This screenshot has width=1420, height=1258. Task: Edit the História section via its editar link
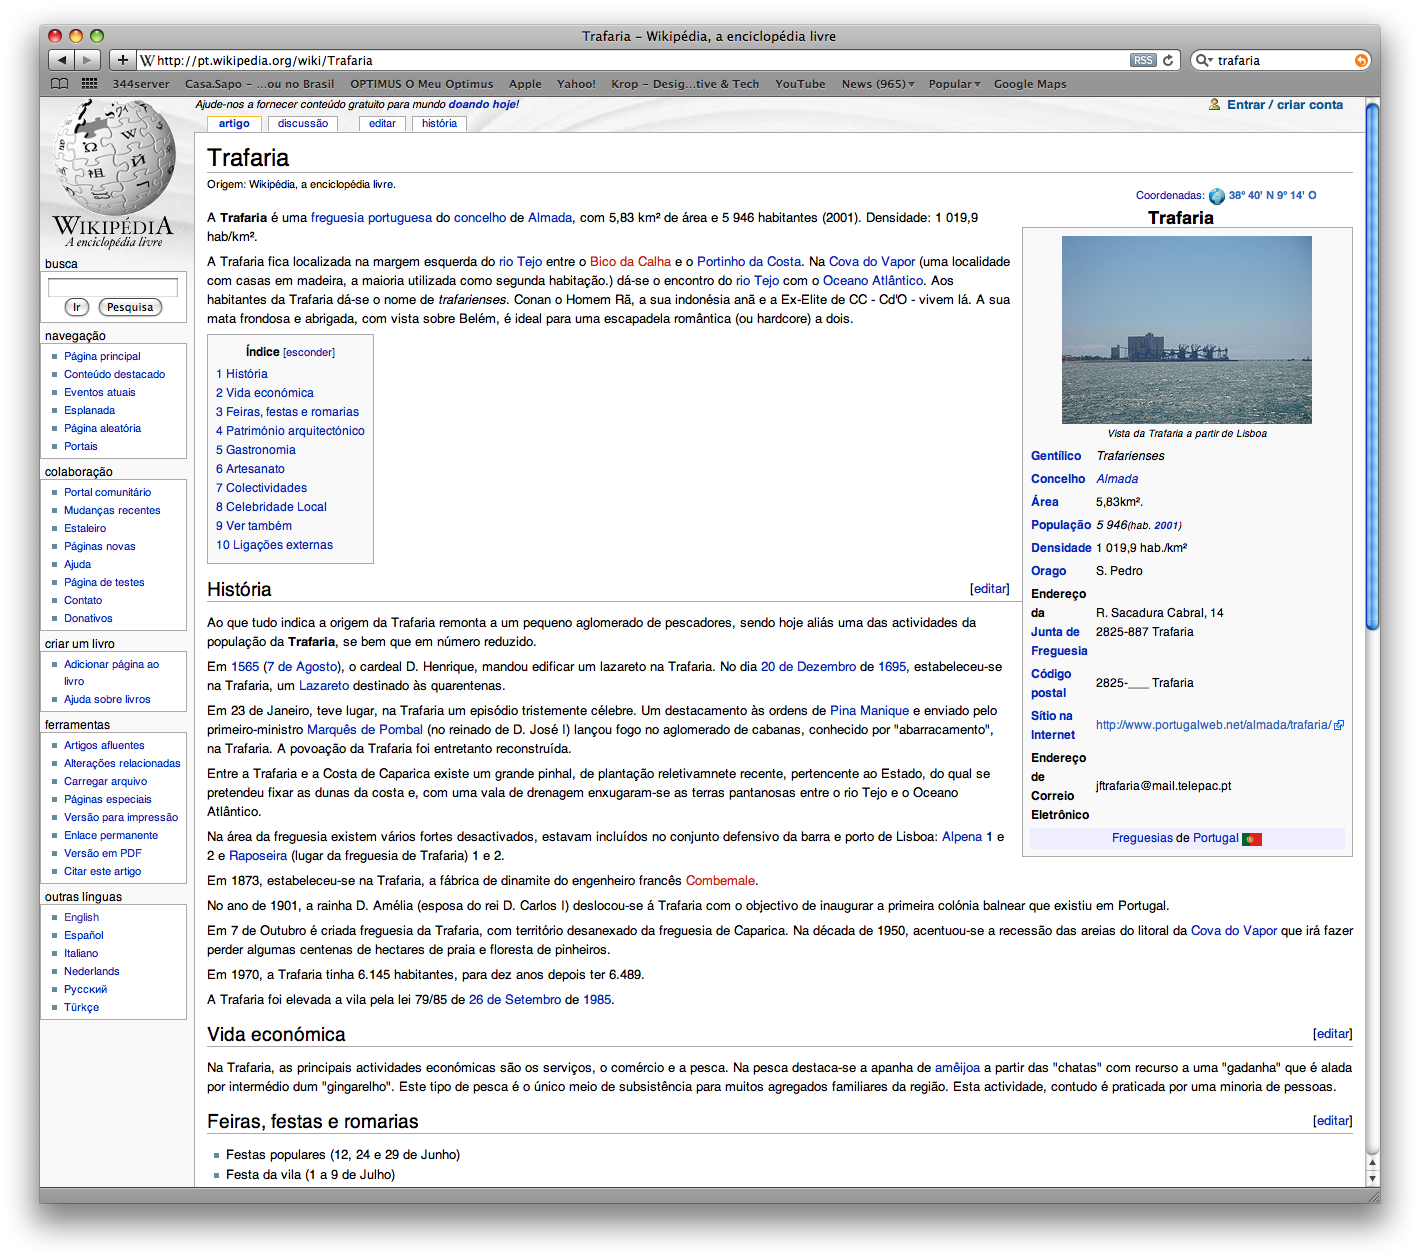(990, 589)
